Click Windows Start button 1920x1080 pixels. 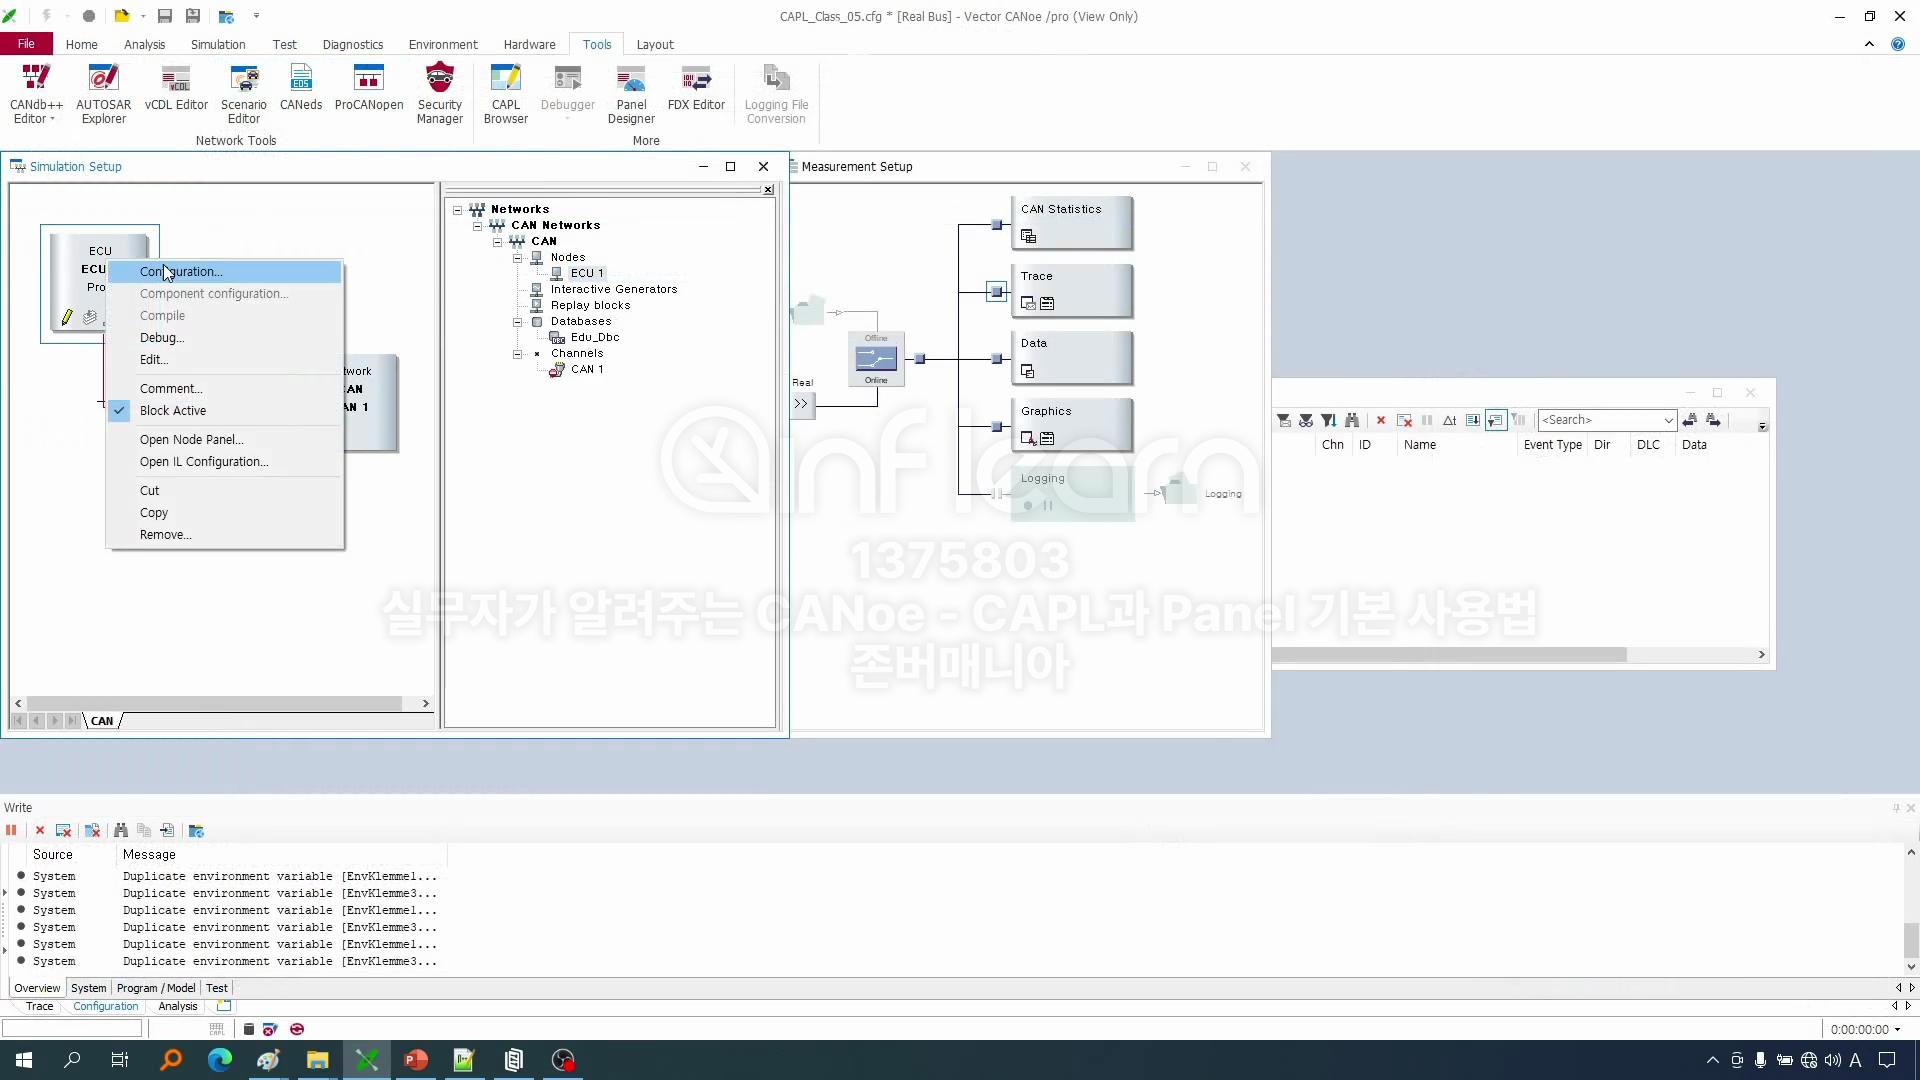[x=24, y=1060]
